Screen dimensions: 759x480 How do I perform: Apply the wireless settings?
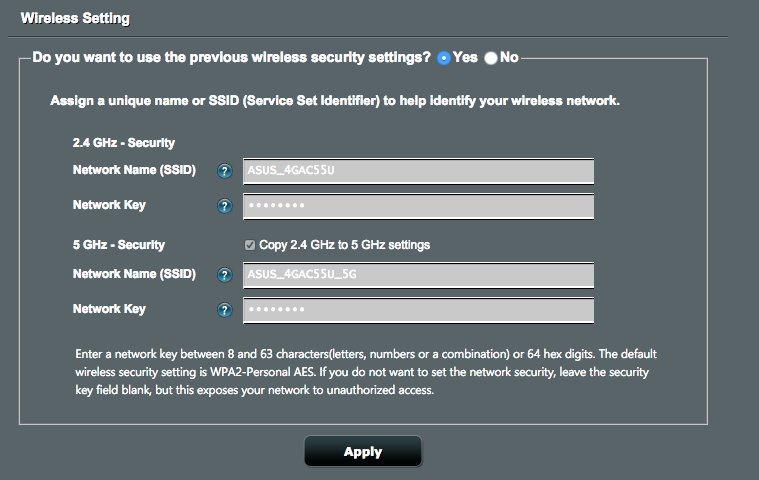(x=363, y=451)
